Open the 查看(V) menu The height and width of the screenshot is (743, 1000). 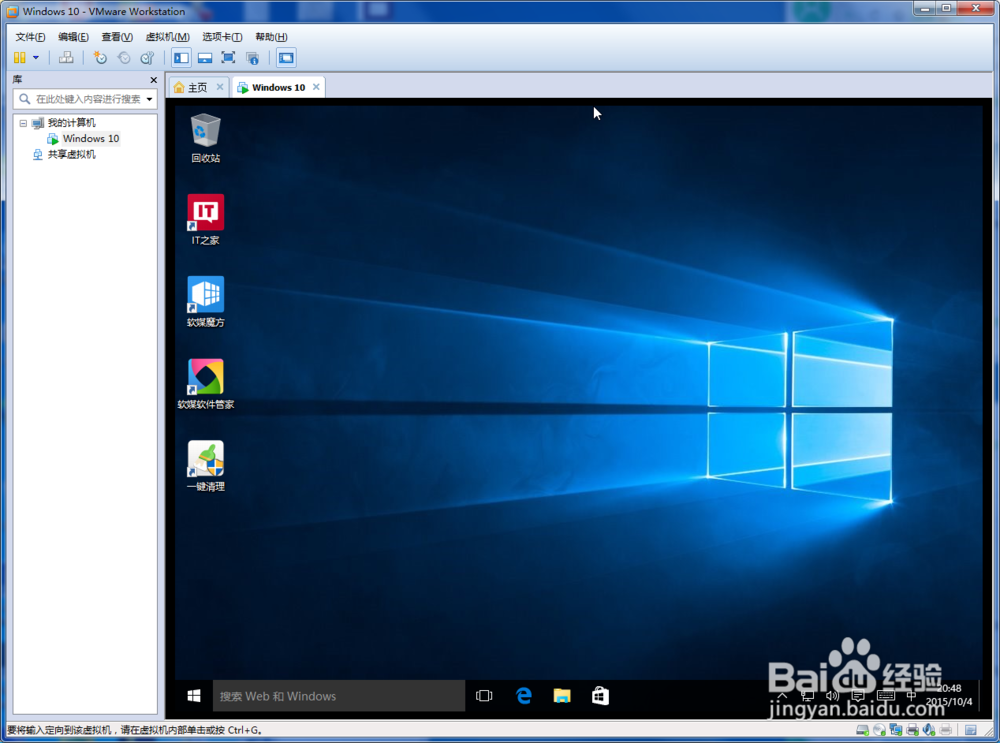coord(117,37)
